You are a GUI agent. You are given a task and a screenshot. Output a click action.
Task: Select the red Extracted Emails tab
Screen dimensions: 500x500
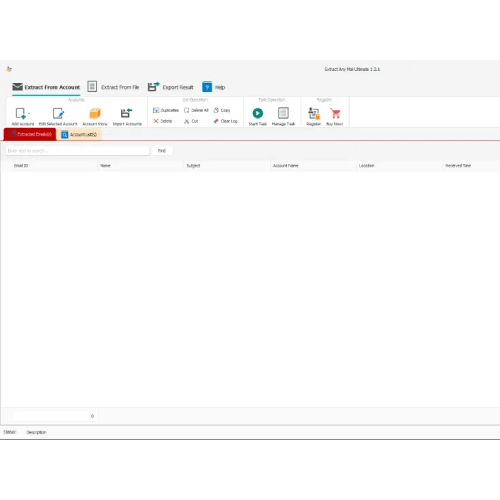click(x=30, y=134)
